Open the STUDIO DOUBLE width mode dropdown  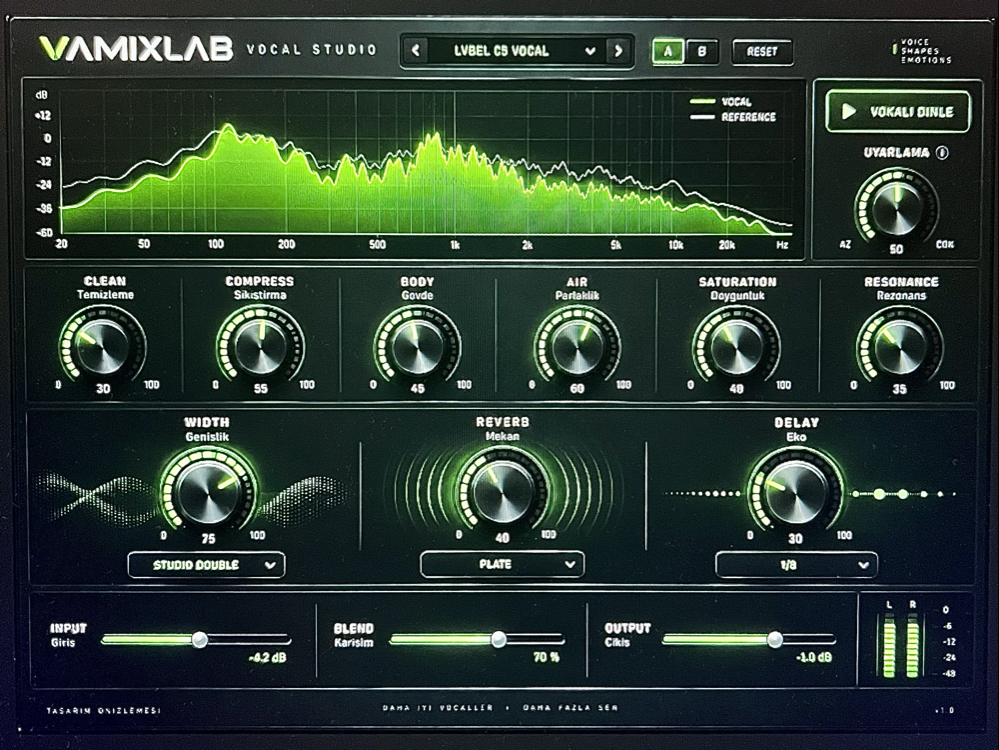click(206, 565)
